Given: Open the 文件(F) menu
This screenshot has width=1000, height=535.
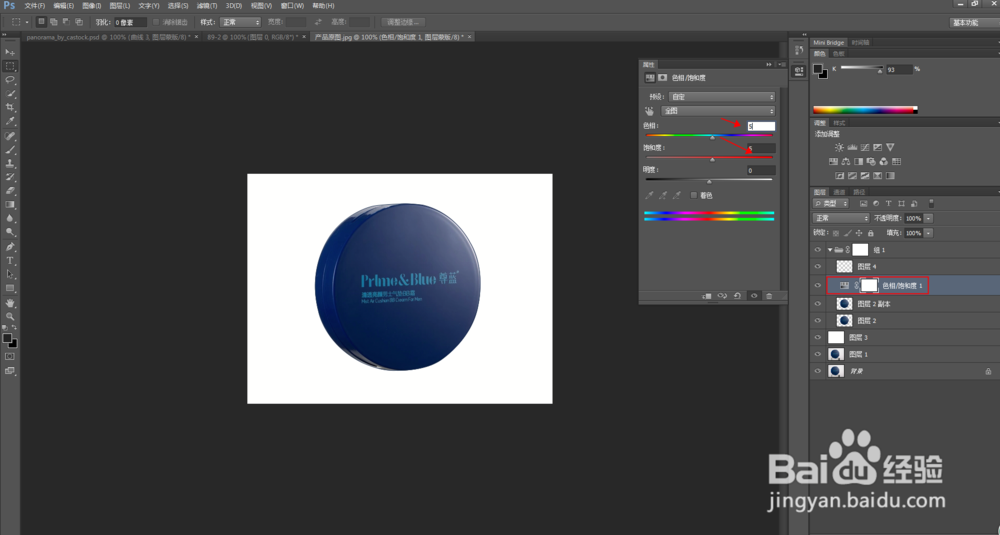Looking at the screenshot, I should point(34,6).
